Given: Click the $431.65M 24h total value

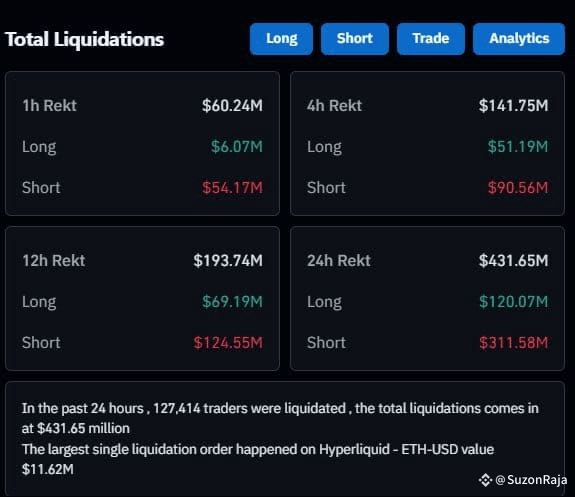Looking at the screenshot, I should pos(513,261).
